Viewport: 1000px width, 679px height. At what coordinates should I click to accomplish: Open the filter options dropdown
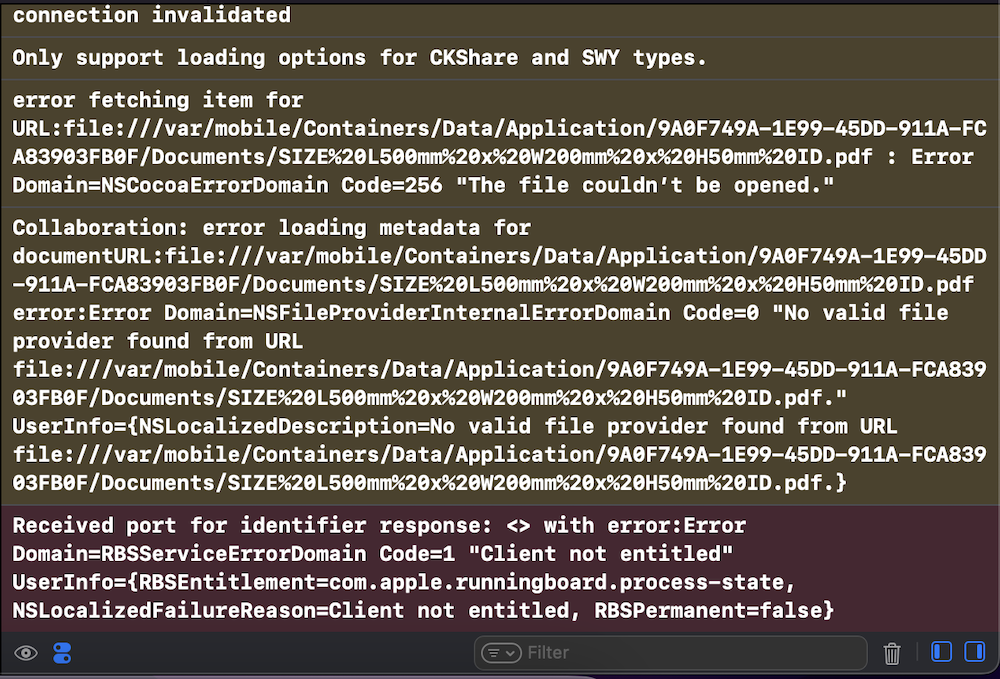tap(501, 653)
